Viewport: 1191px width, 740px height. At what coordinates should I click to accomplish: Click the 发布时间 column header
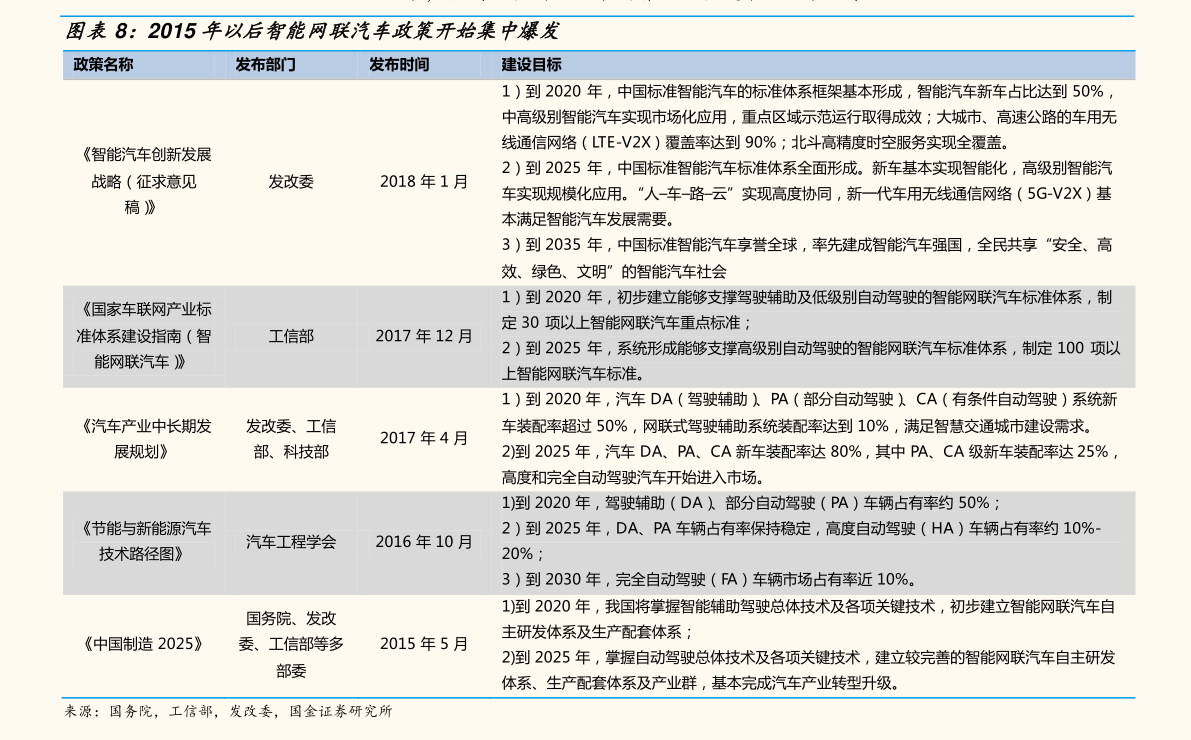tap(399, 65)
